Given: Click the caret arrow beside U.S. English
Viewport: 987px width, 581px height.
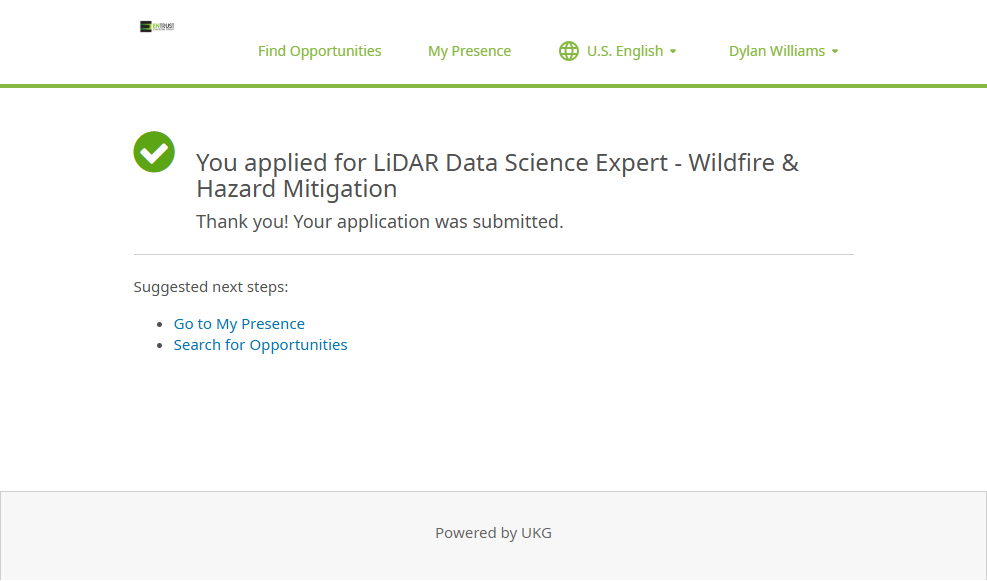Looking at the screenshot, I should click(x=673, y=52).
